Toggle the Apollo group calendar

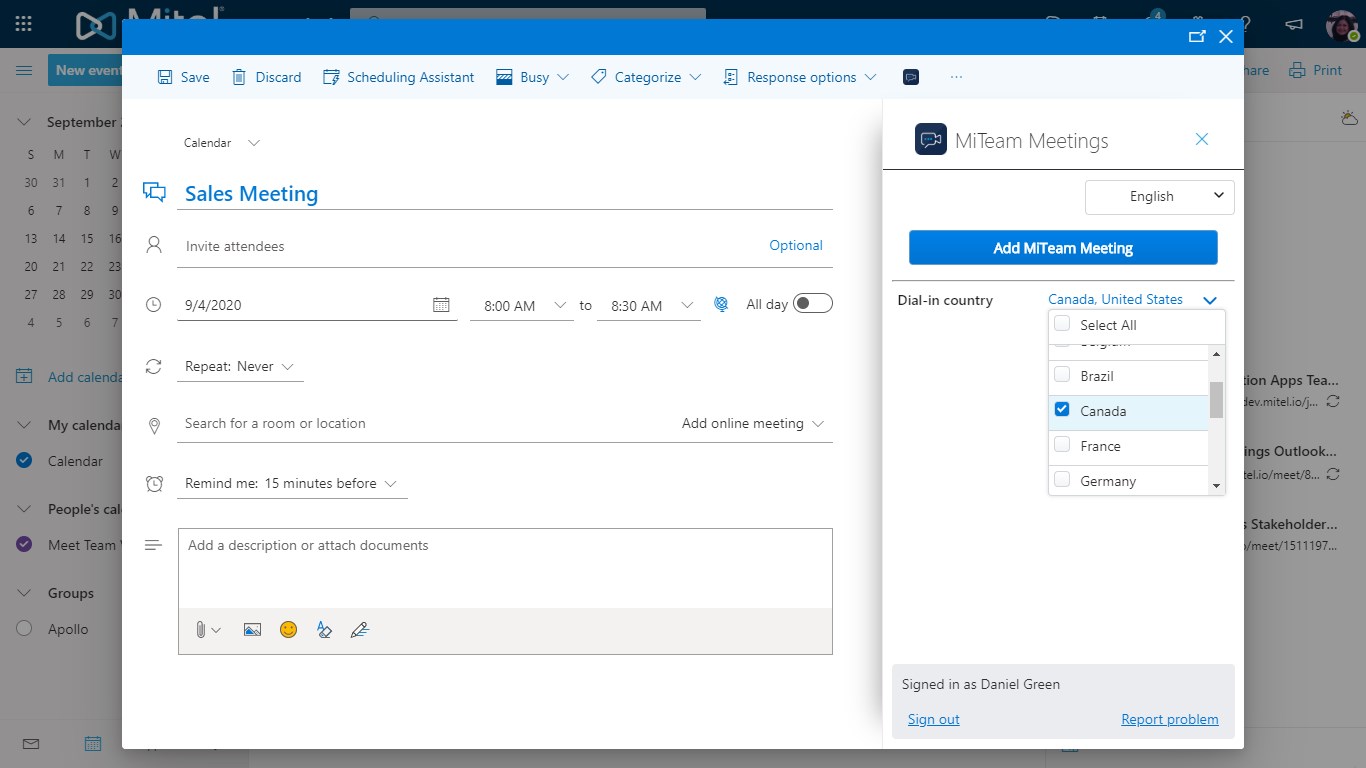pyautogui.click(x=24, y=629)
